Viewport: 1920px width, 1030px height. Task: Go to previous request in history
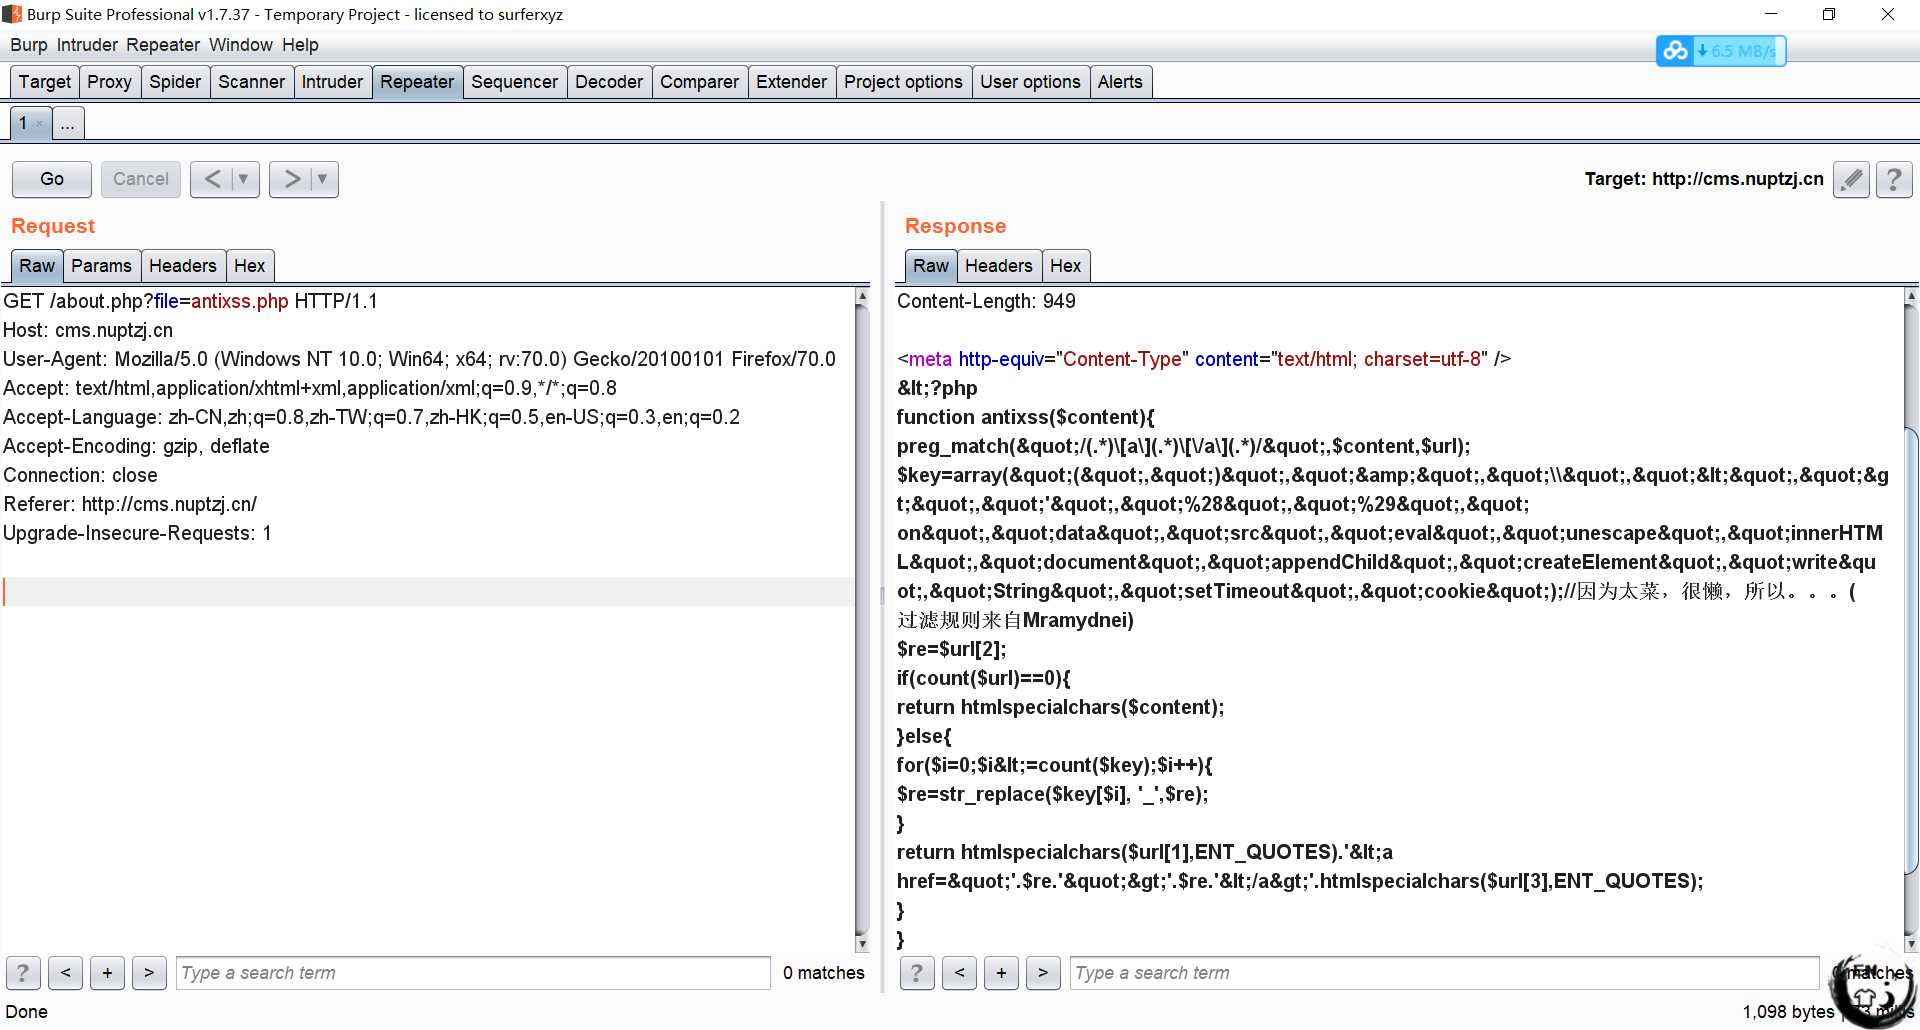(212, 179)
